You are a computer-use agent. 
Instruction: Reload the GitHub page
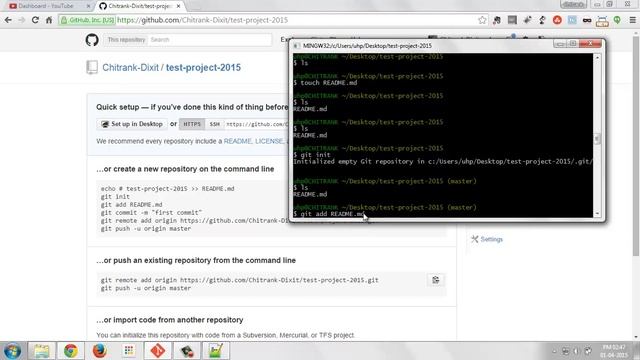[35, 20]
